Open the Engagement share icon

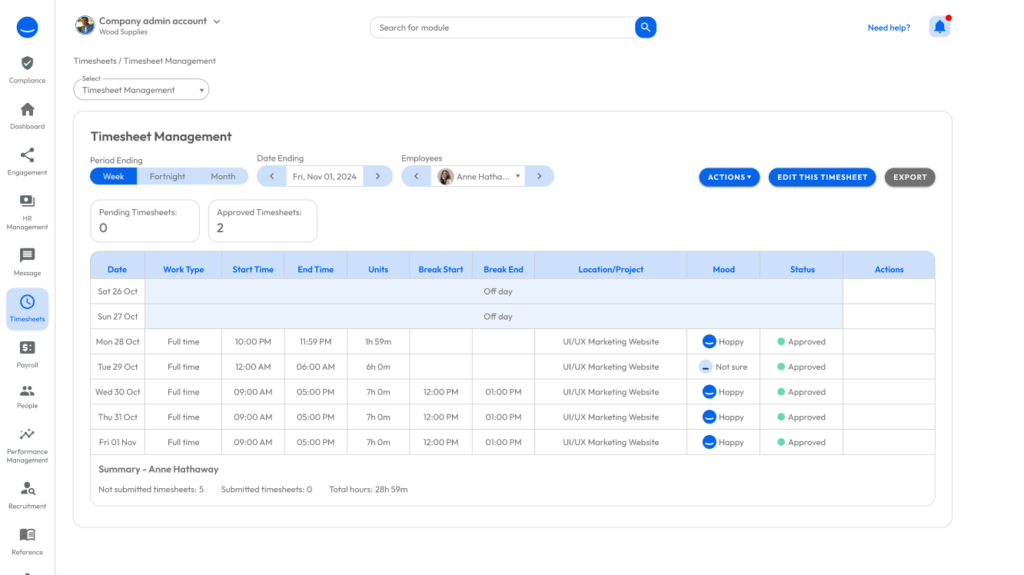pos(27,156)
